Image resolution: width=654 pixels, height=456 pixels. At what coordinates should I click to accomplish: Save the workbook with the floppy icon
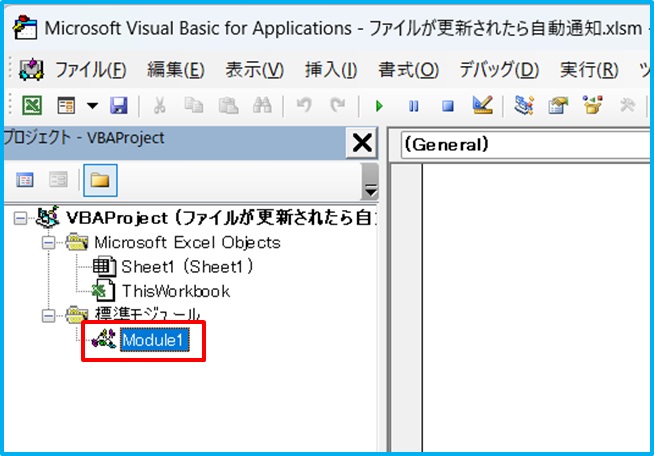tap(119, 106)
